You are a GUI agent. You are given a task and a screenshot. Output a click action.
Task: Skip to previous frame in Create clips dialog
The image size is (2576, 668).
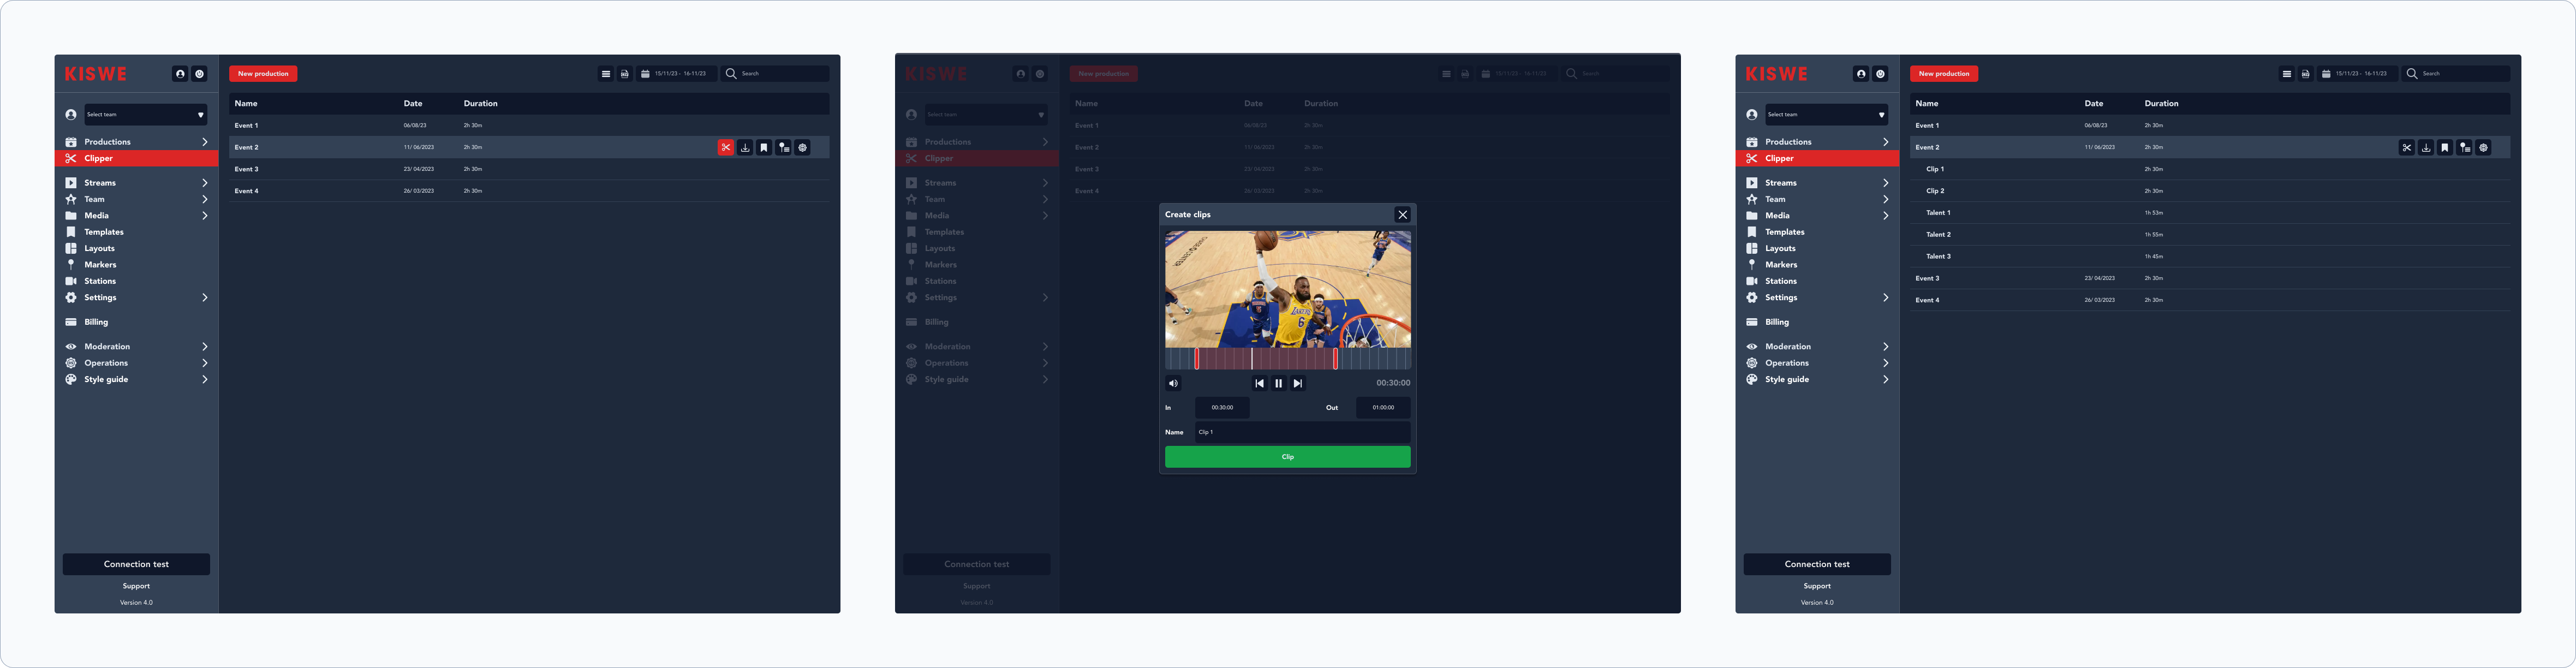tap(1260, 383)
